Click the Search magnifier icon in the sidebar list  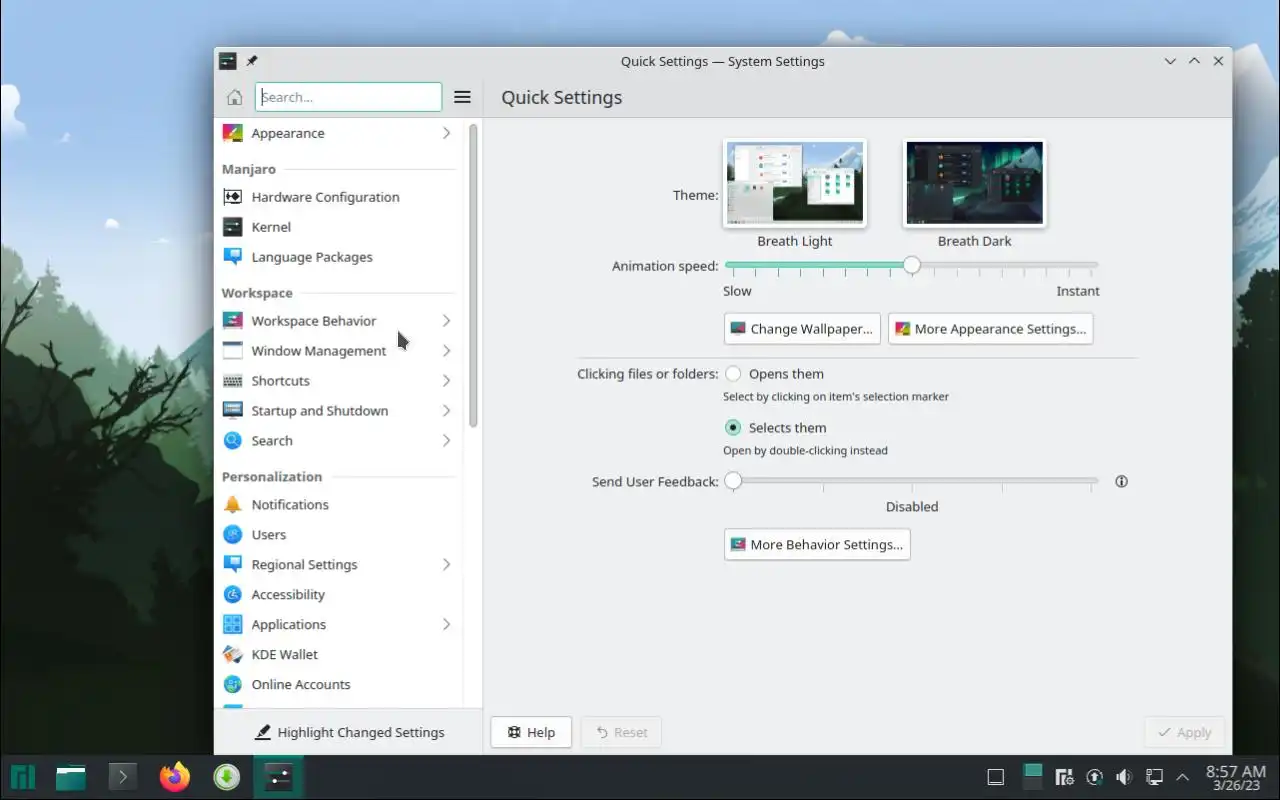[232, 441]
